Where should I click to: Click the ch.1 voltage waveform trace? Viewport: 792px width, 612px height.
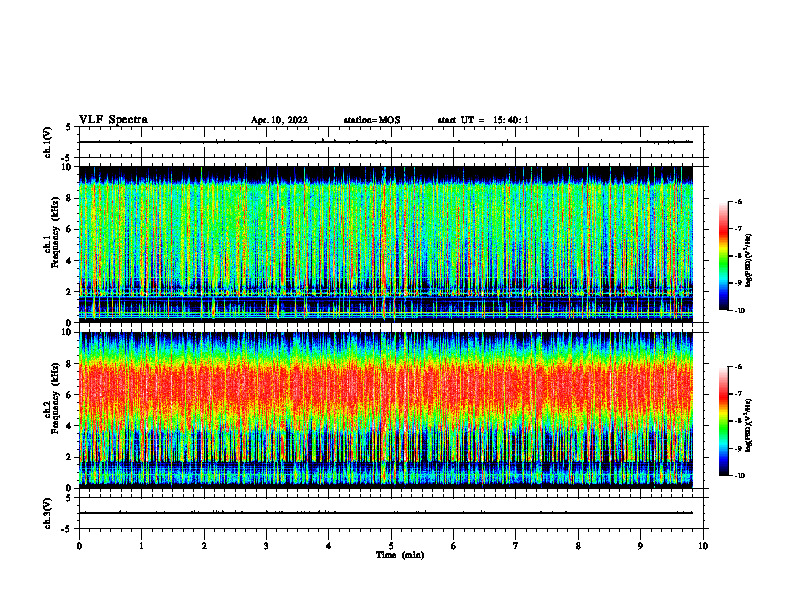pyautogui.click(x=386, y=142)
